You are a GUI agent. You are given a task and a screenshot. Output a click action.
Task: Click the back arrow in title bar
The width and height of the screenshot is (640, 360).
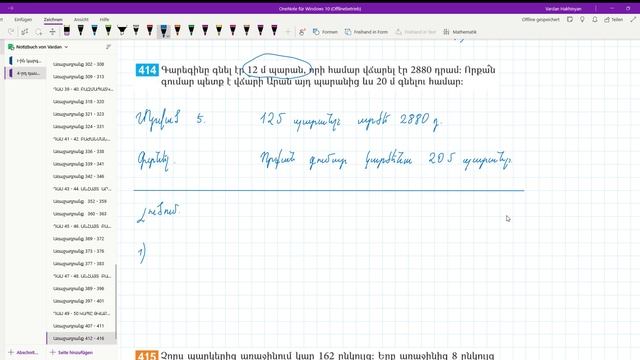coord(11,8)
